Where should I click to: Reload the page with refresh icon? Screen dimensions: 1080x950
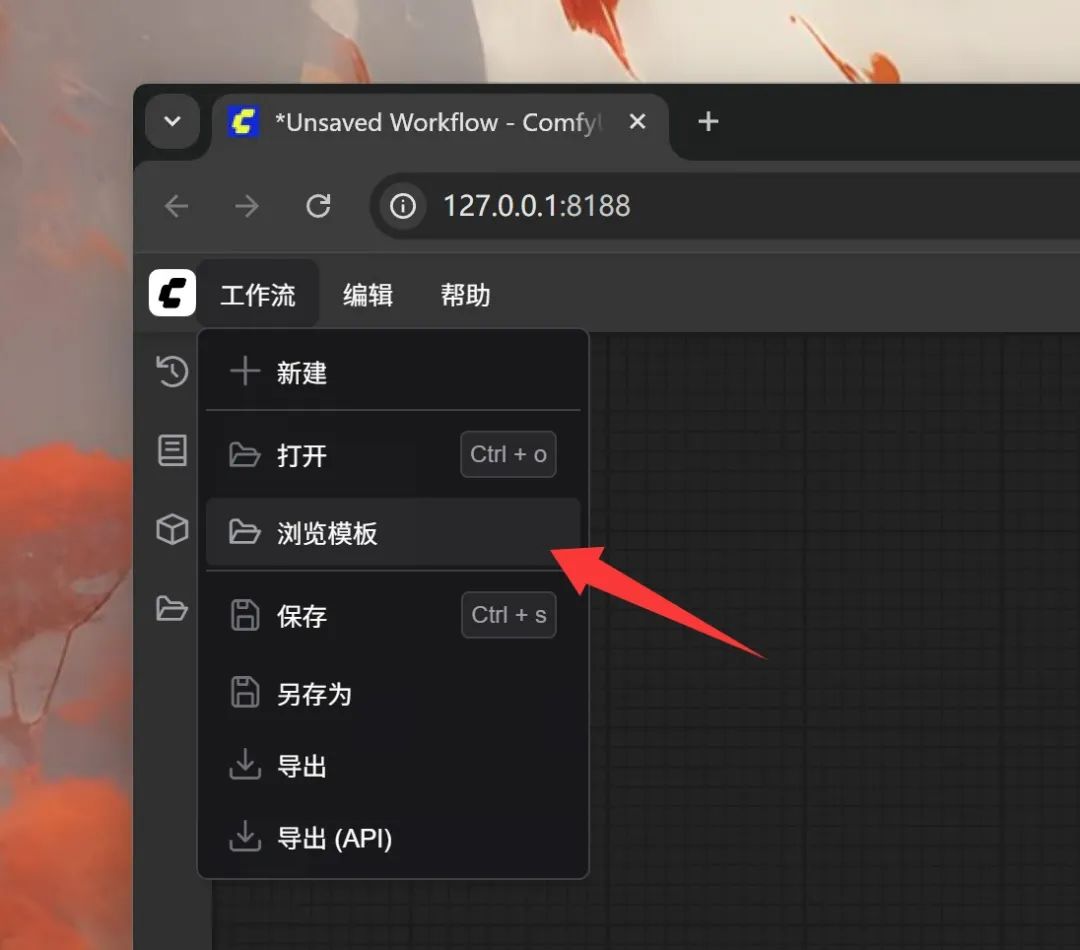pyautogui.click(x=318, y=206)
